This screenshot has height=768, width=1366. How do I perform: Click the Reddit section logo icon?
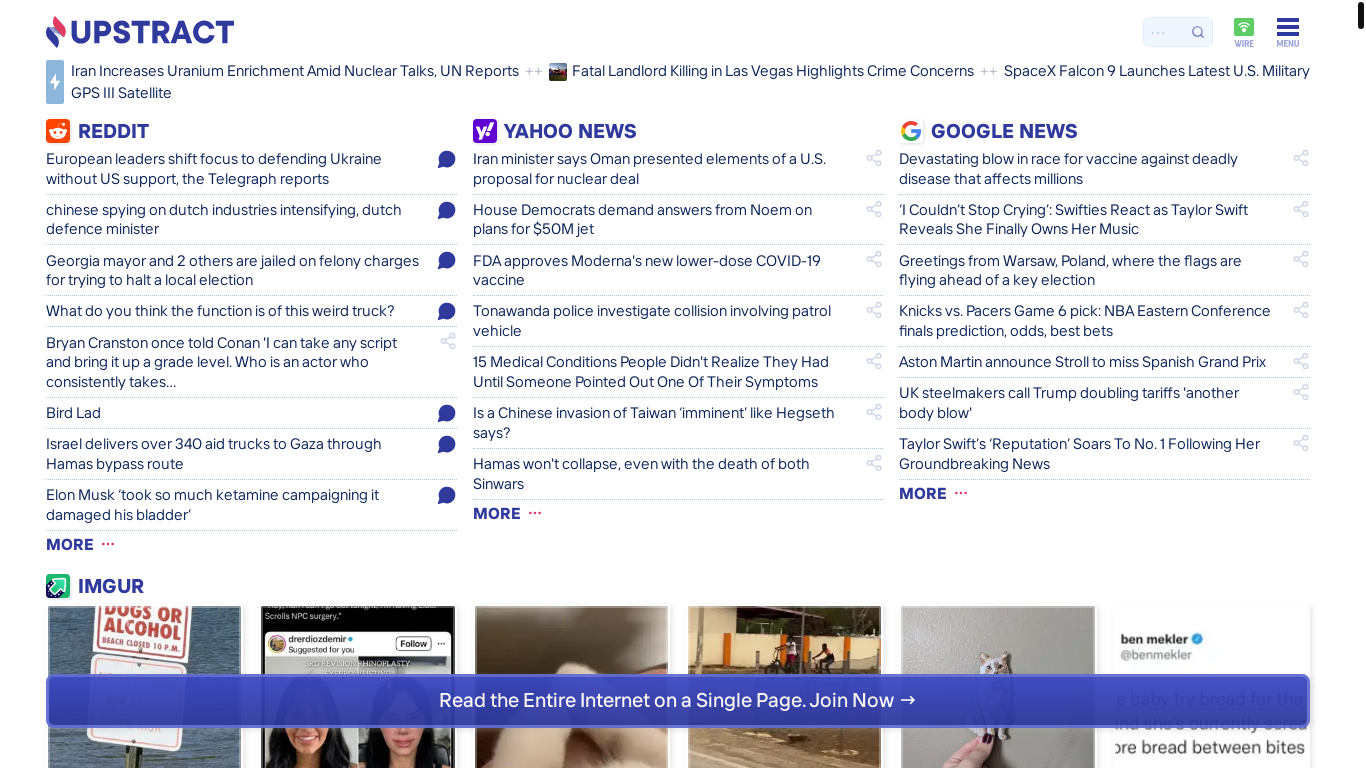[x=58, y=131]
